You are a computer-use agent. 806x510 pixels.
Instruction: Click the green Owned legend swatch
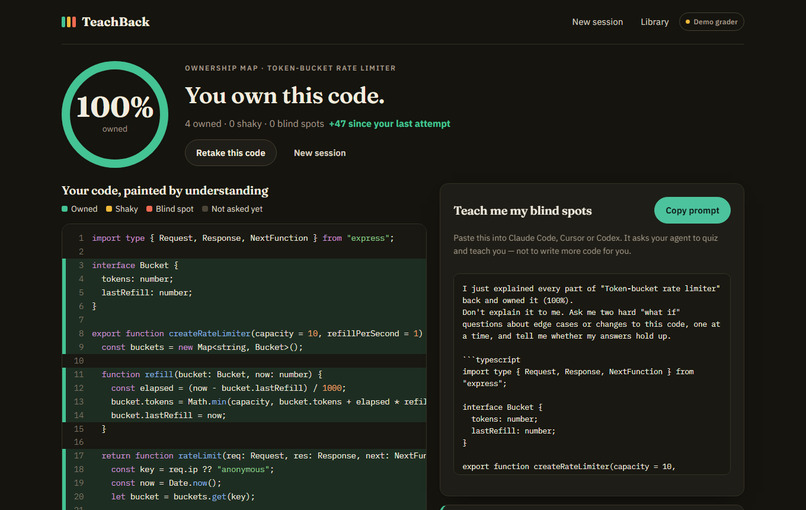pos(65,209)
